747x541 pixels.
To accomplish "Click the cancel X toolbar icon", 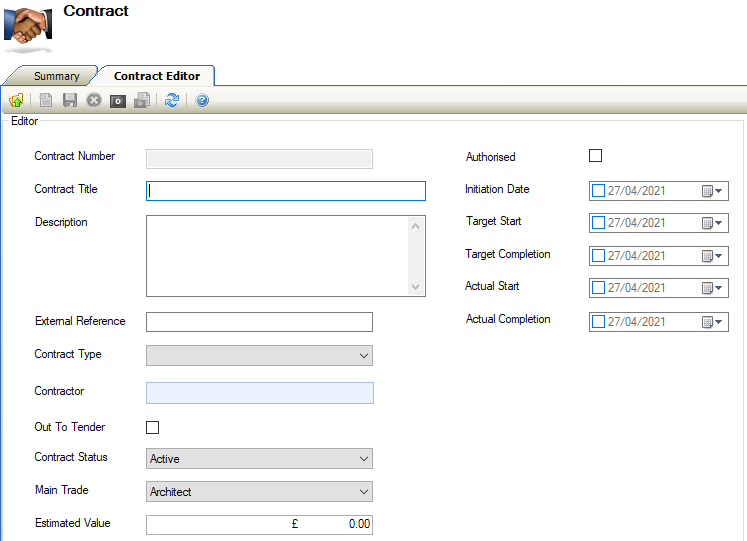I will click(x=94, y=100).
